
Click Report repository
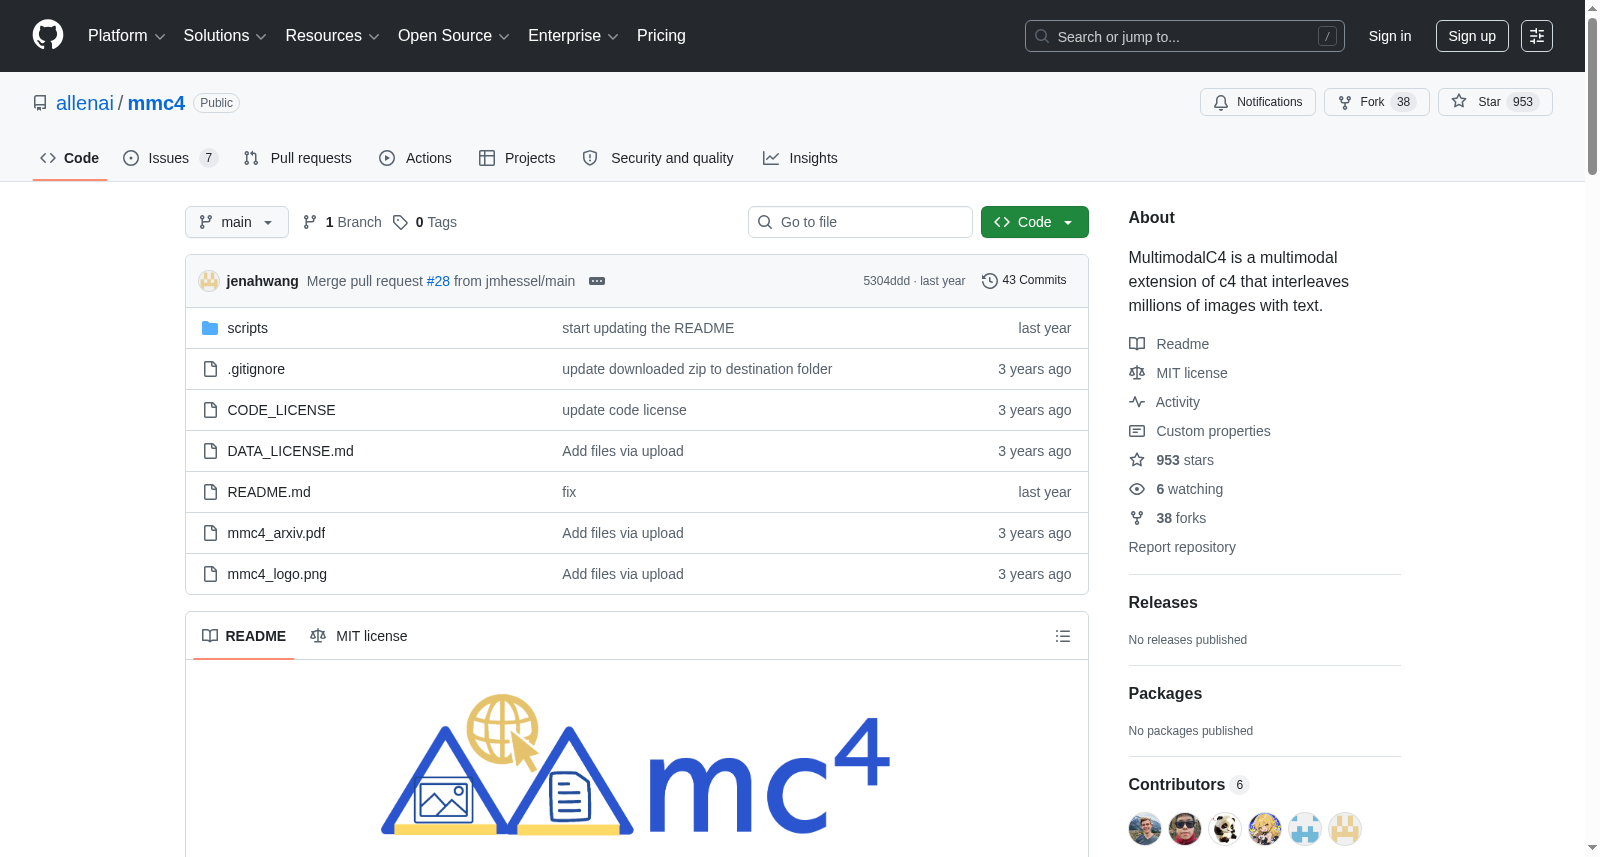[1182, 547]
